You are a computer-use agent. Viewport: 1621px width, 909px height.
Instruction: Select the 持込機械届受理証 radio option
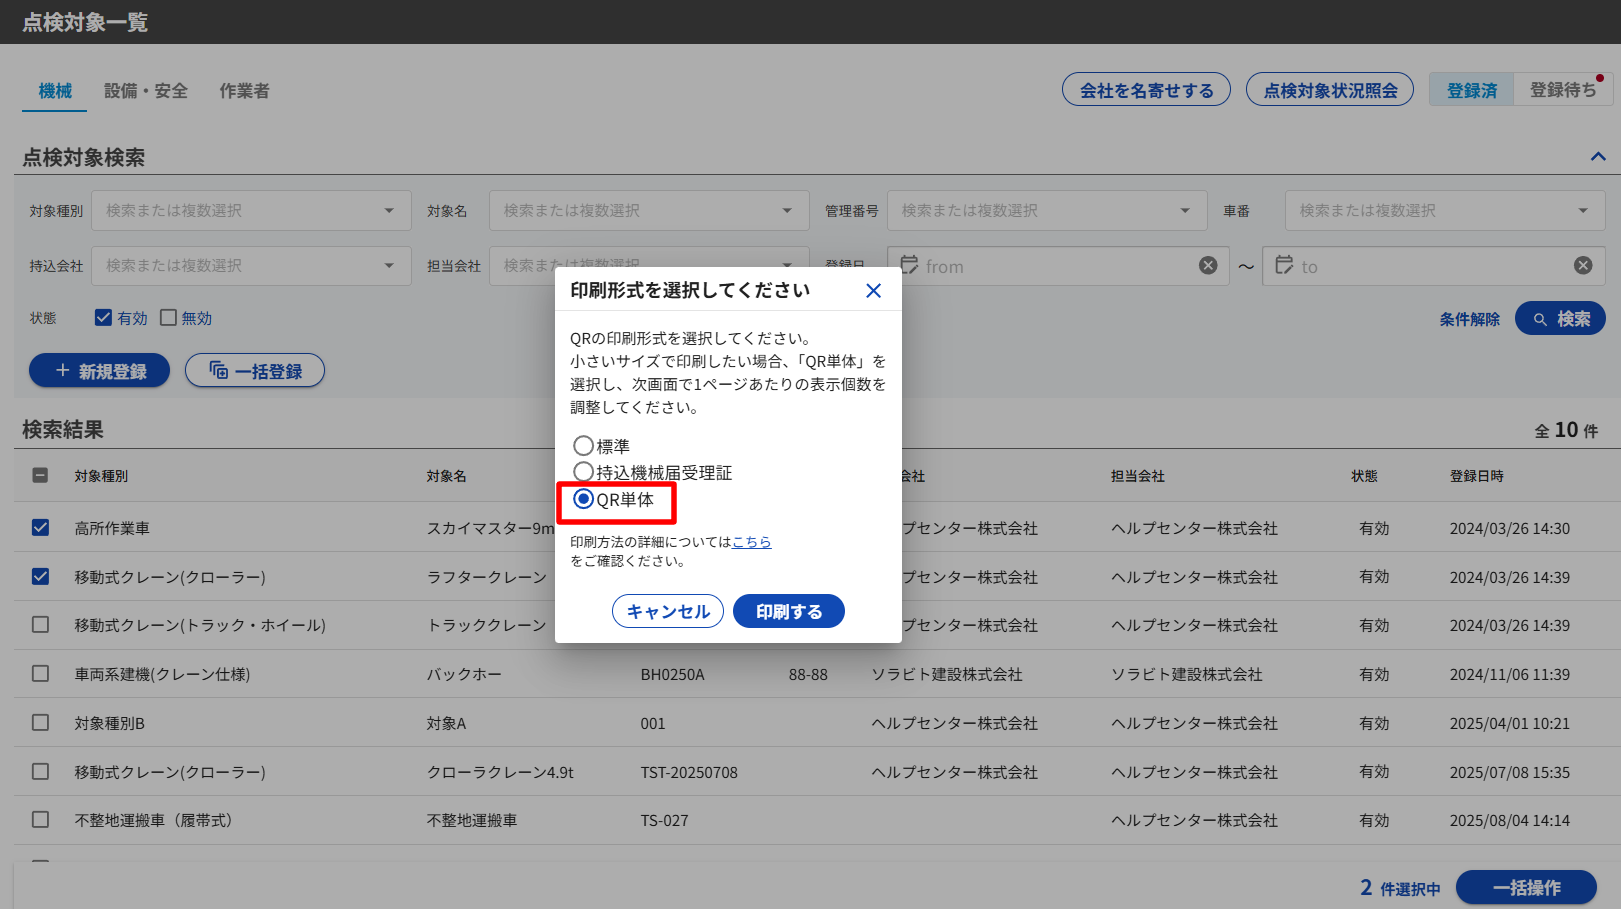(x=583, y=472)
